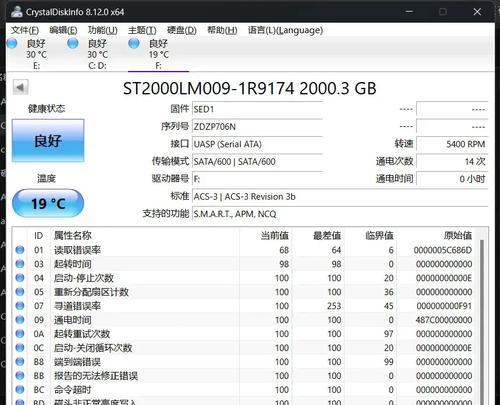Click the blue status orb for drive C: D:
This screenshot has width=500, height=405.
point(73,43)
